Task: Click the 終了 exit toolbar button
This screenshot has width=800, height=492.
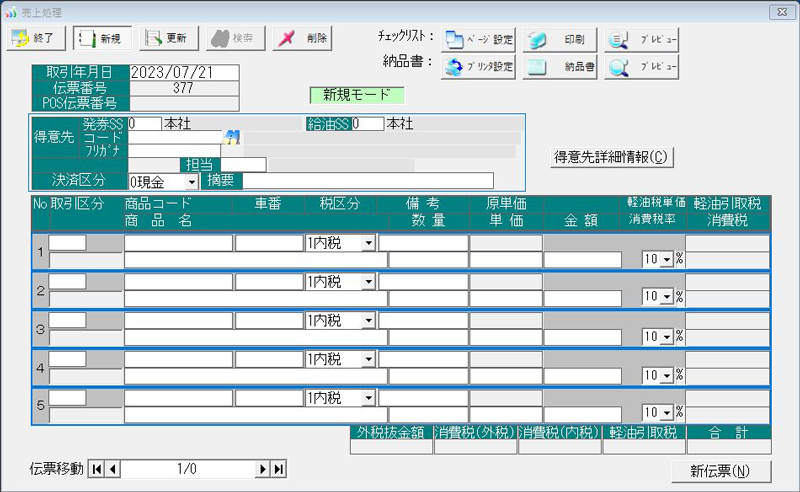Action: pyautogui.click(x=37, y=38)
